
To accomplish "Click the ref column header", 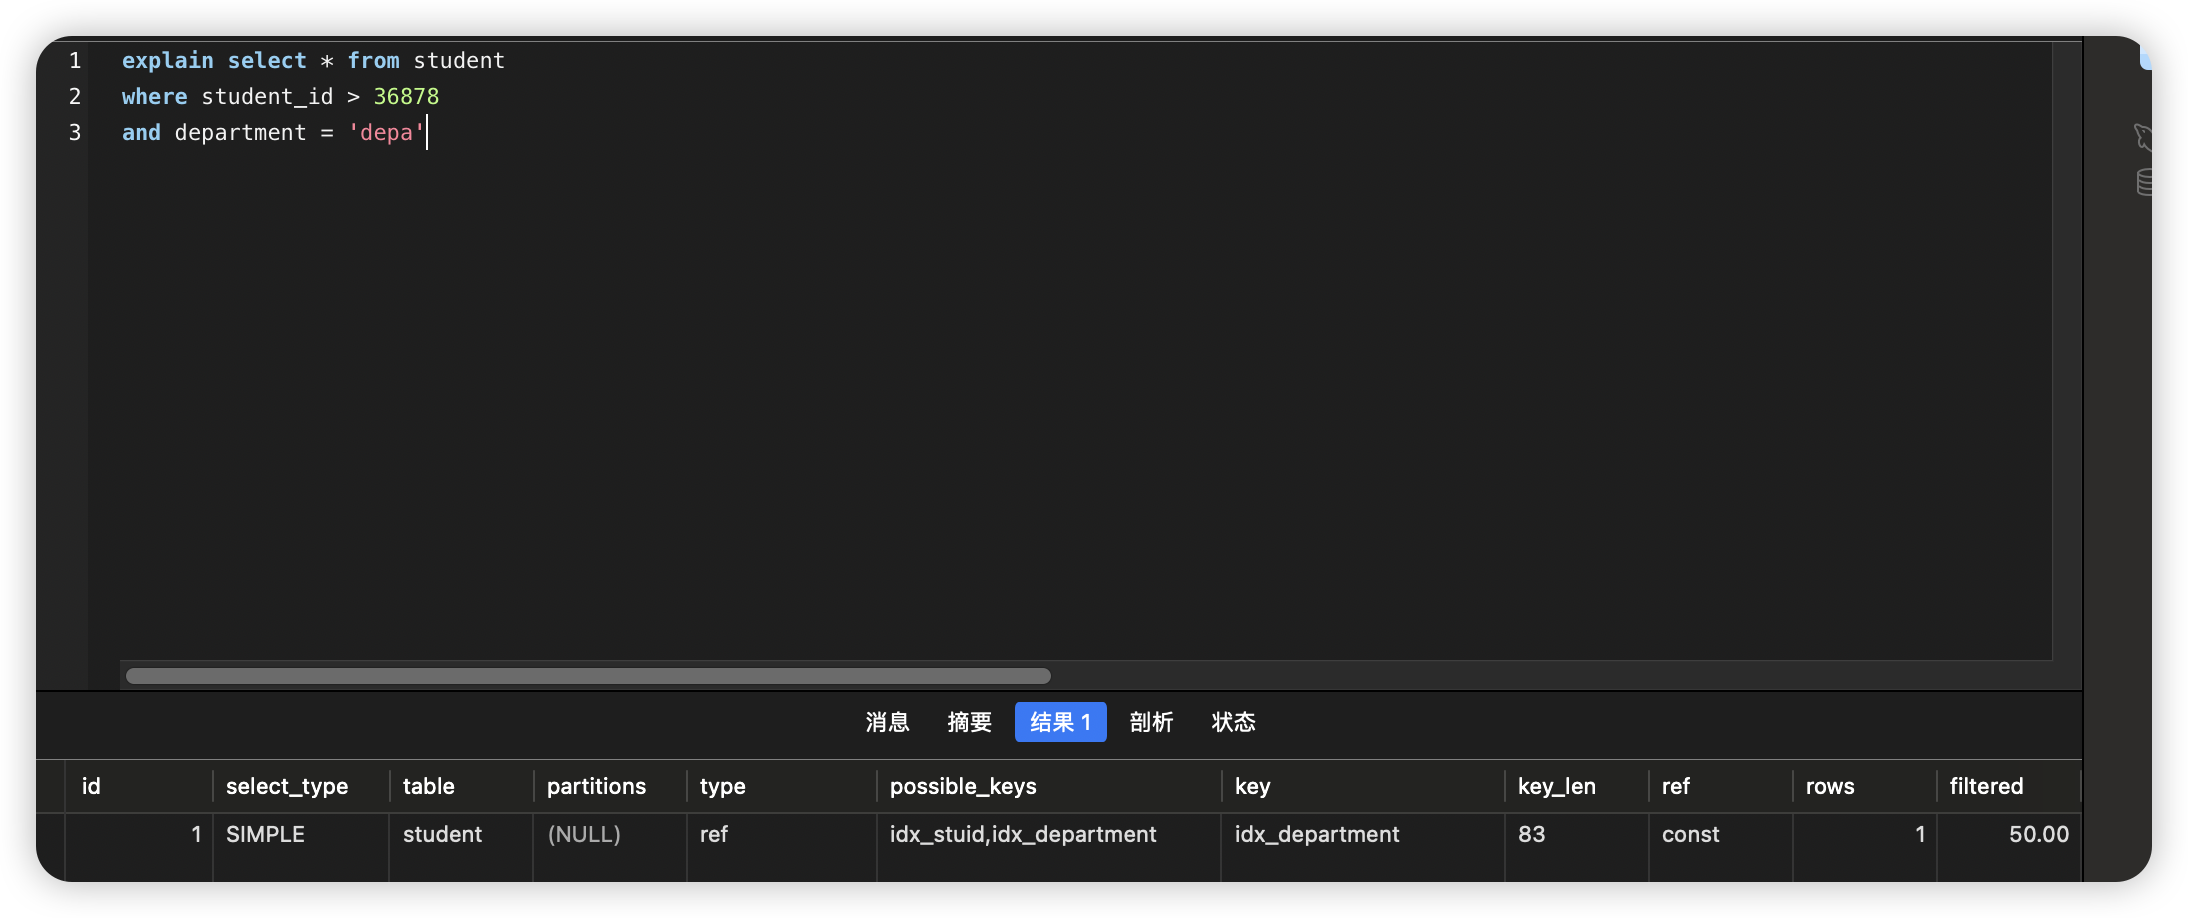I will [x=1721, y=786].
